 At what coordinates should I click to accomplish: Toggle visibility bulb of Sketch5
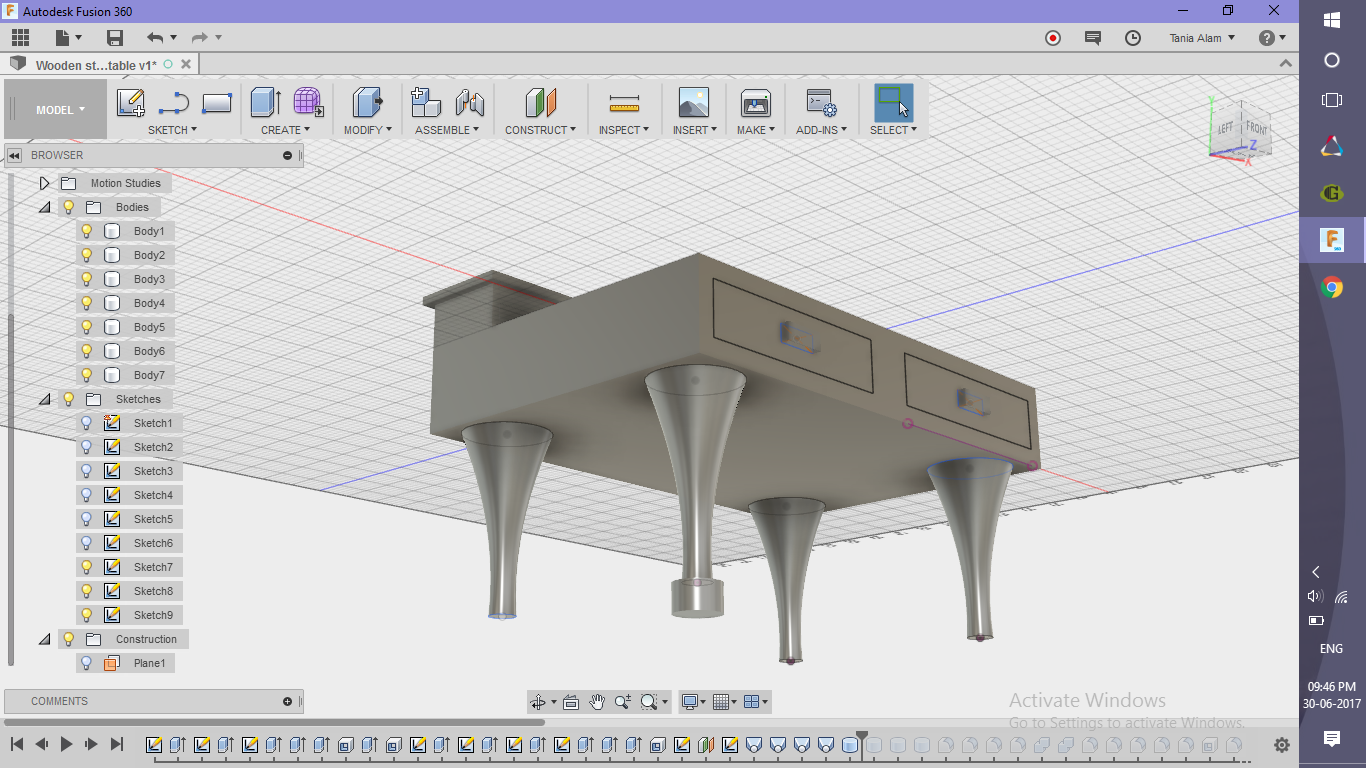pos(87,519)
